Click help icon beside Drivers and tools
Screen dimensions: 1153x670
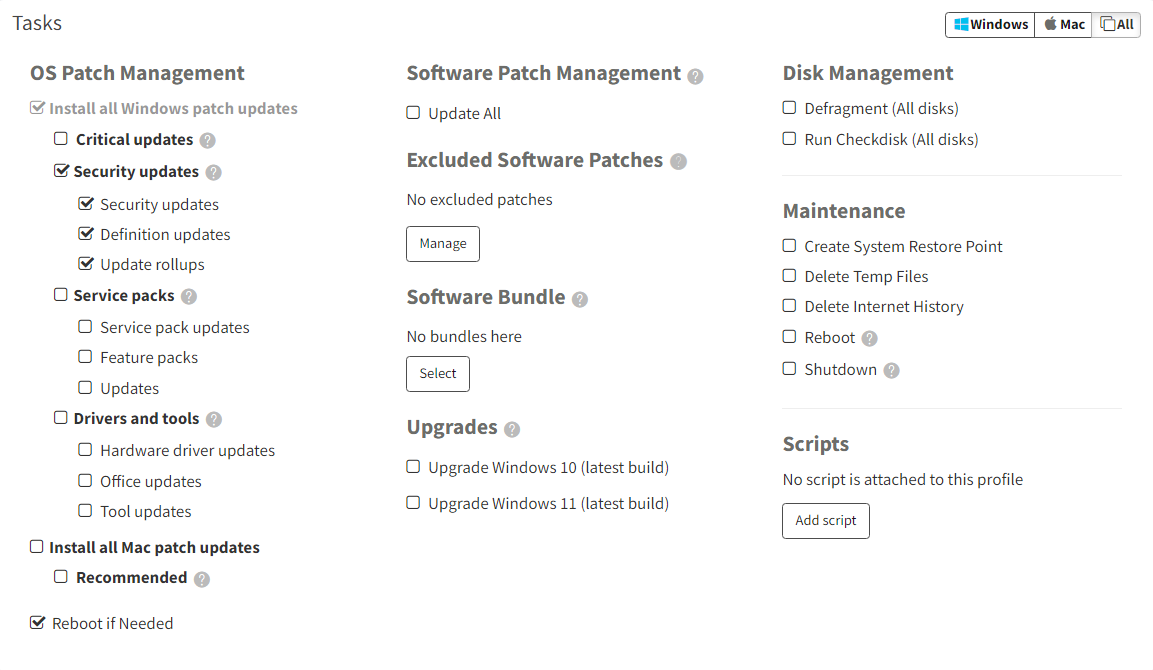pyautogui.click(x=214, y=419)
